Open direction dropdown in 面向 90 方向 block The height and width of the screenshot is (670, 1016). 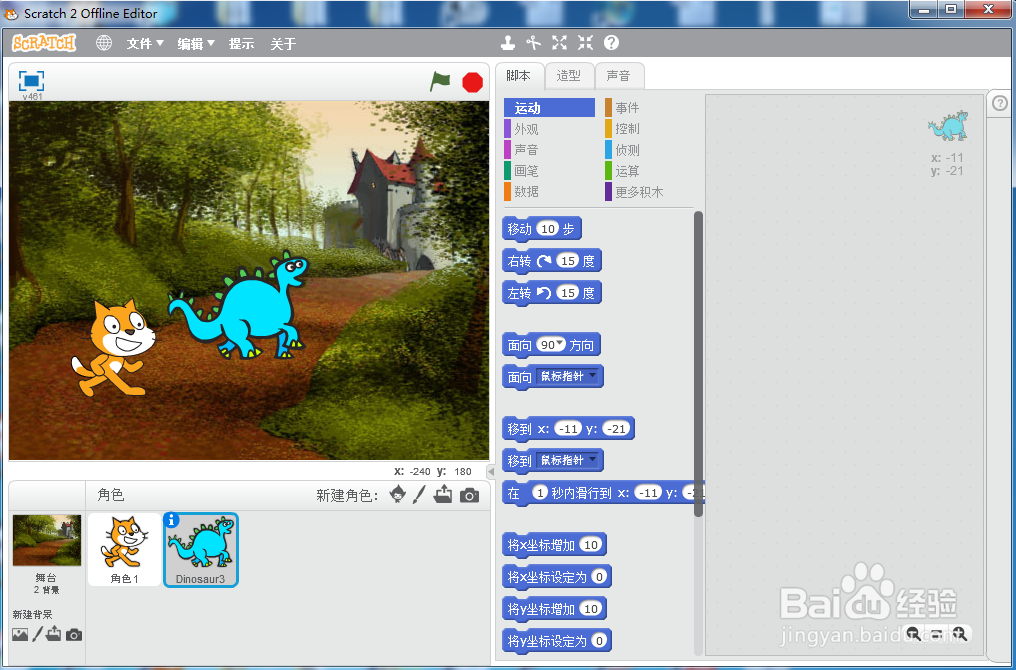coord(561,343)
